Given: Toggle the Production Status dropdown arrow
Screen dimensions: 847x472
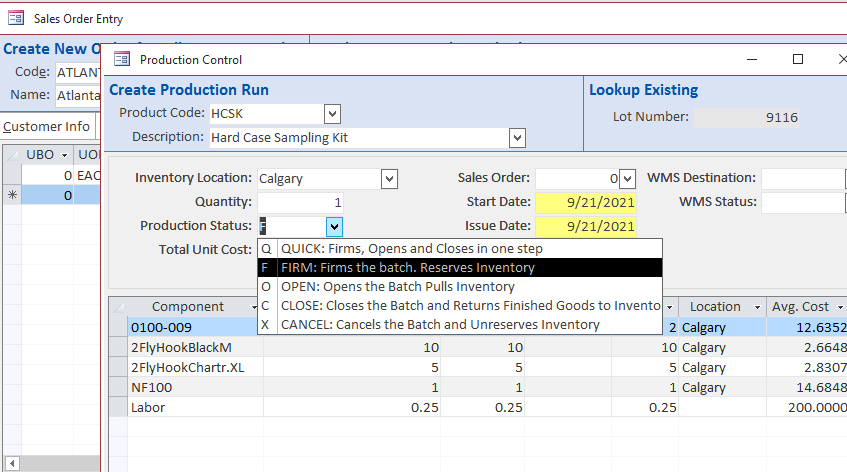Looking at the screenshot, I should click(334, 226).
